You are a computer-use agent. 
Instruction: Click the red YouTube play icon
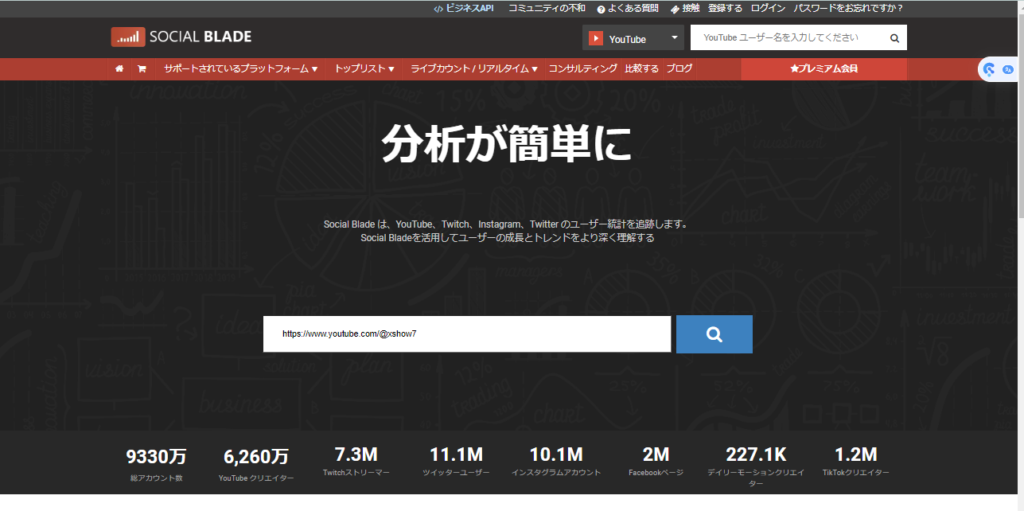click(596, 39)
